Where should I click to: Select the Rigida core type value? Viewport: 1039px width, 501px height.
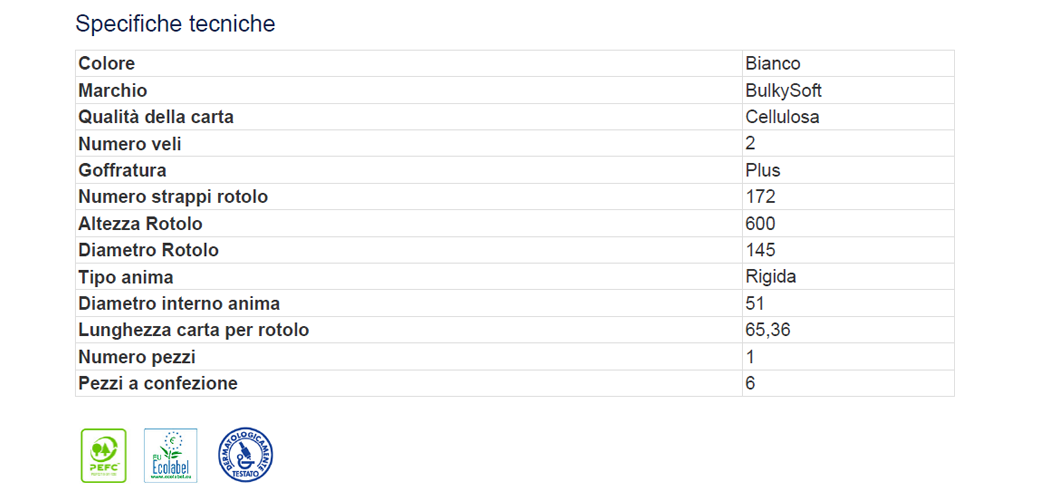pyautogui.click(x=770, y=277)
